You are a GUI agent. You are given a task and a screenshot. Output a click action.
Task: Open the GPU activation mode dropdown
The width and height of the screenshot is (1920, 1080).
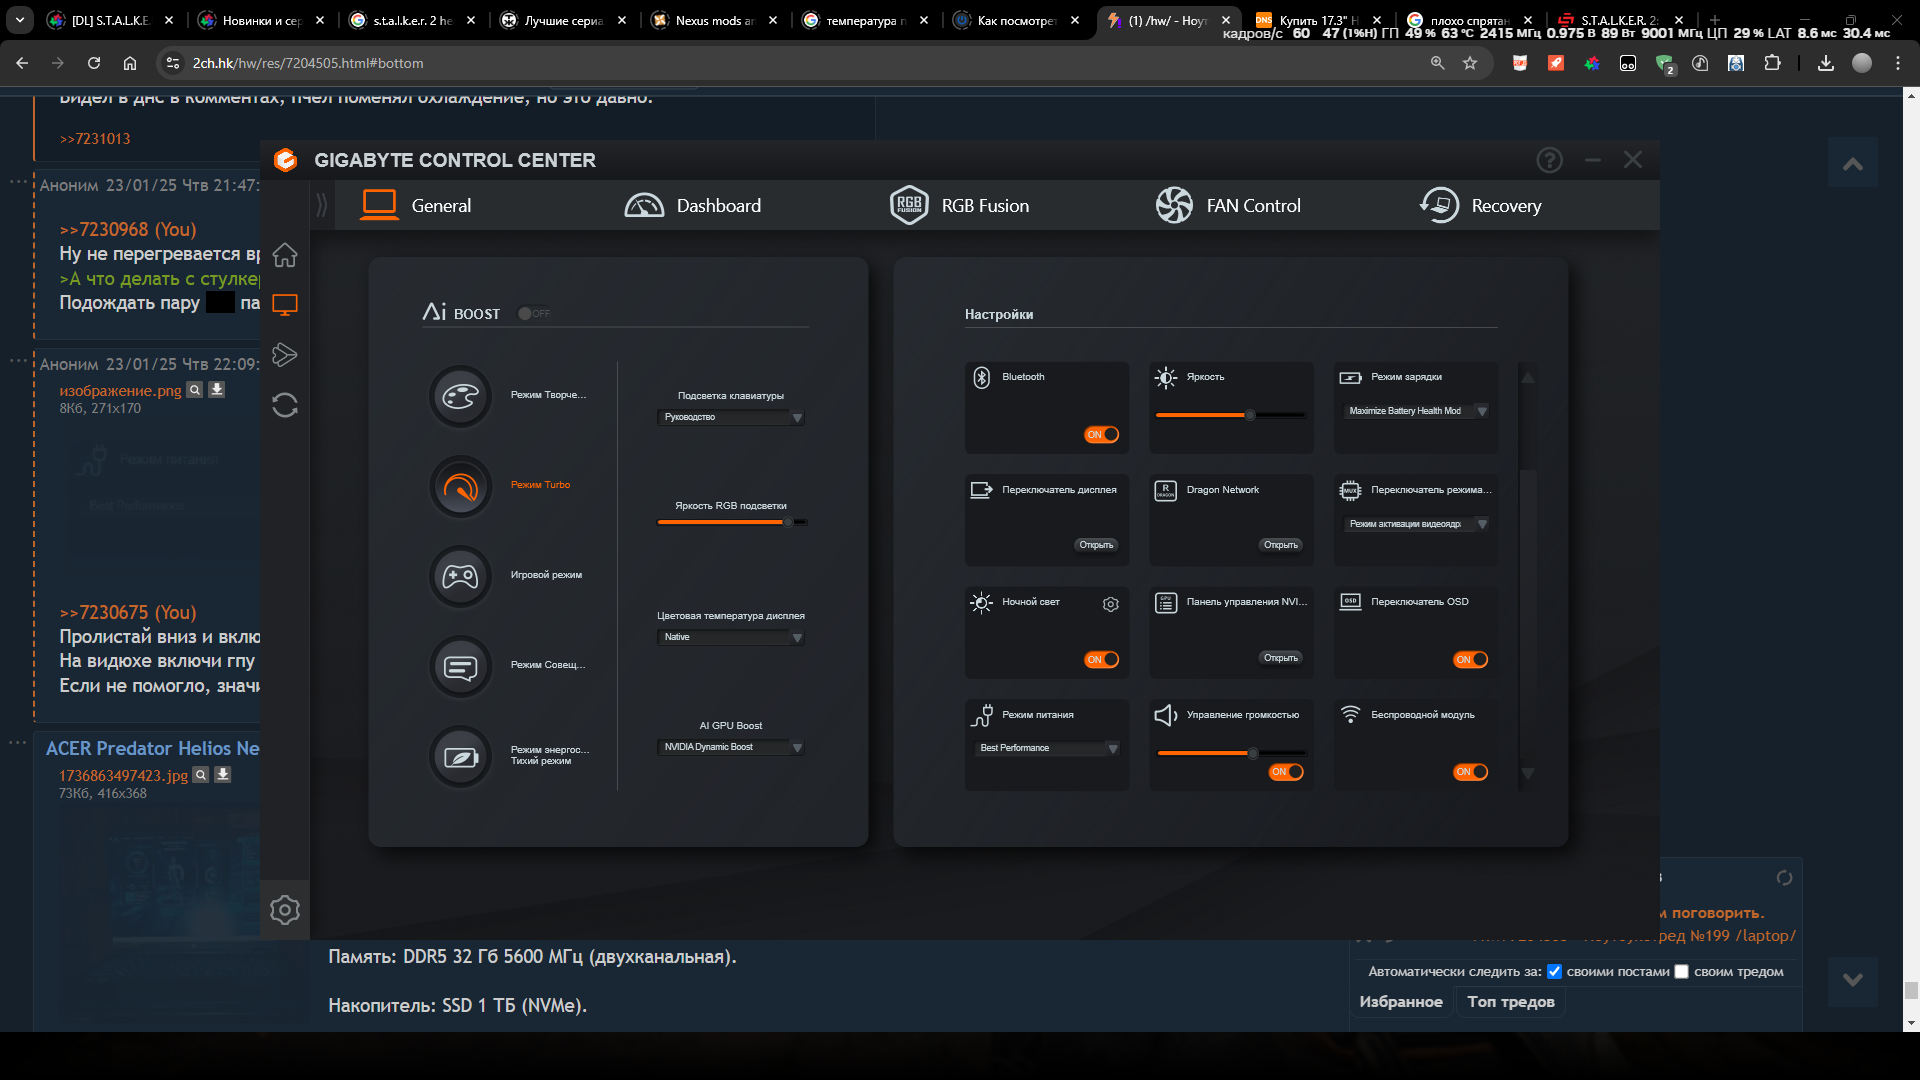click(x=1415, y=524)
